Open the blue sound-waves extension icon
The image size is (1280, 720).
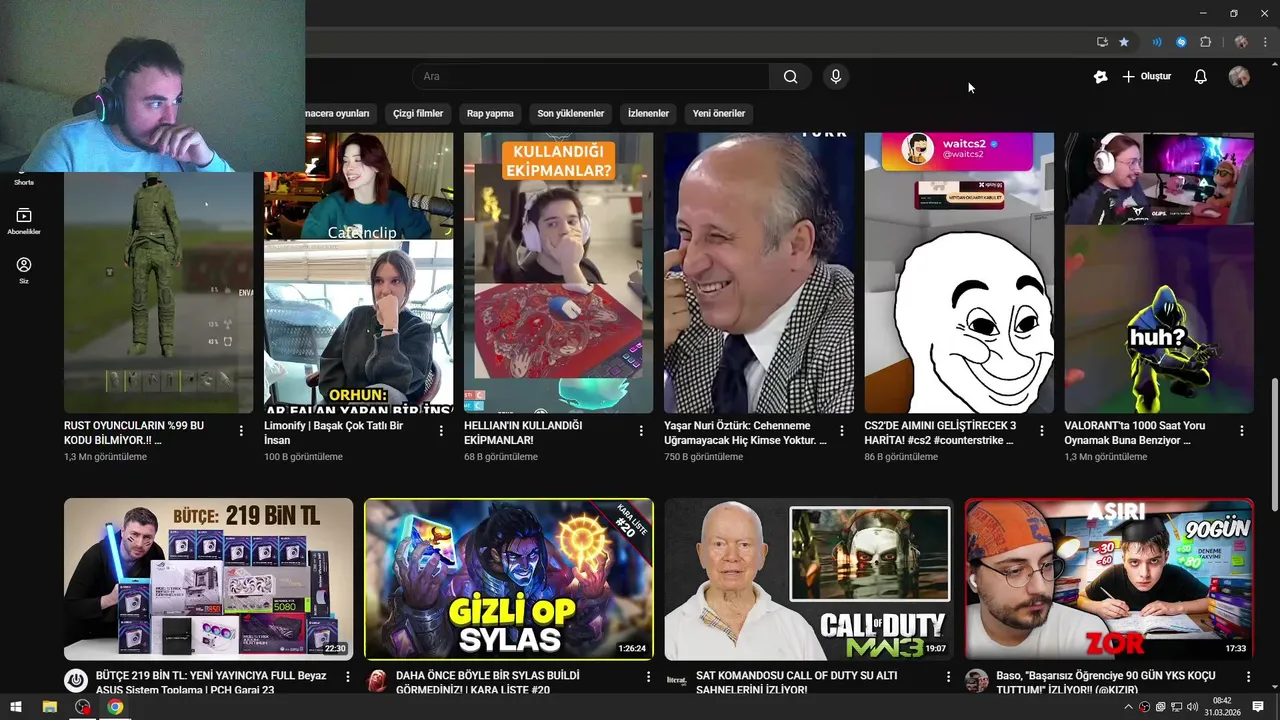1157,42
